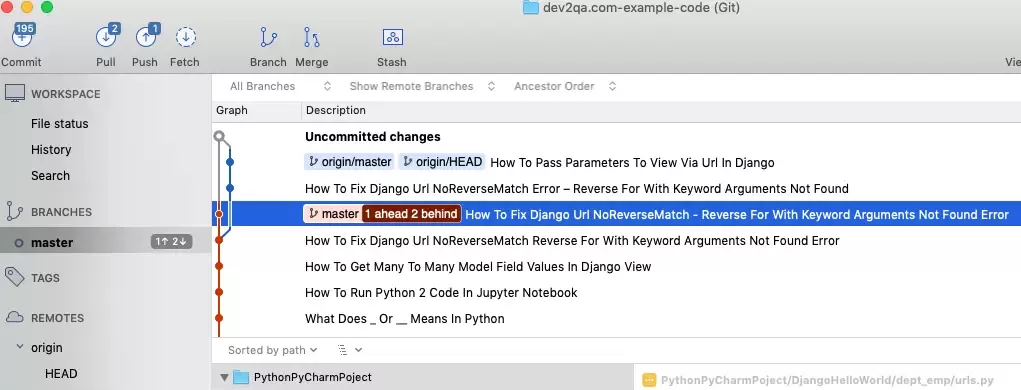Click the Branch toolbar icon
1021x390 pixels.
(x=268, y=37)
